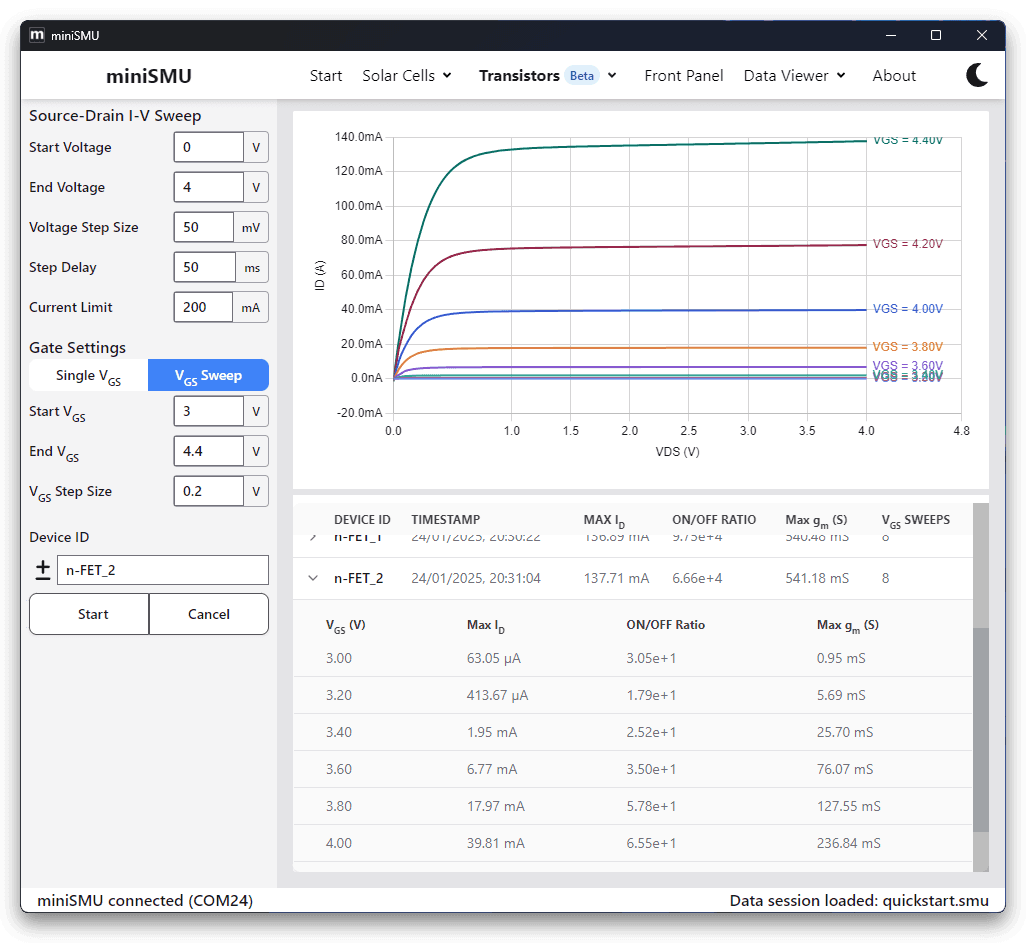Edit the Current Limit field

[203, 307]
